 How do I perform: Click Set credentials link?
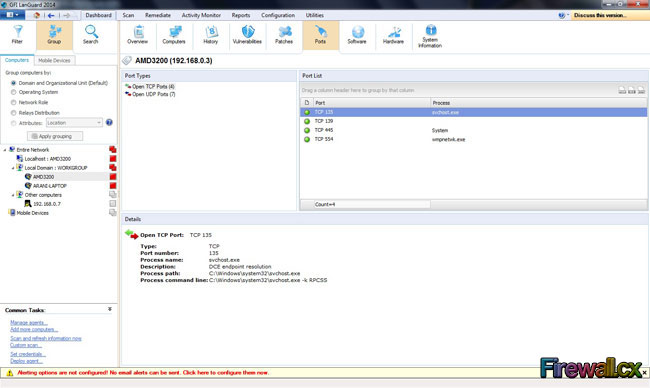(x=28, y=354)
